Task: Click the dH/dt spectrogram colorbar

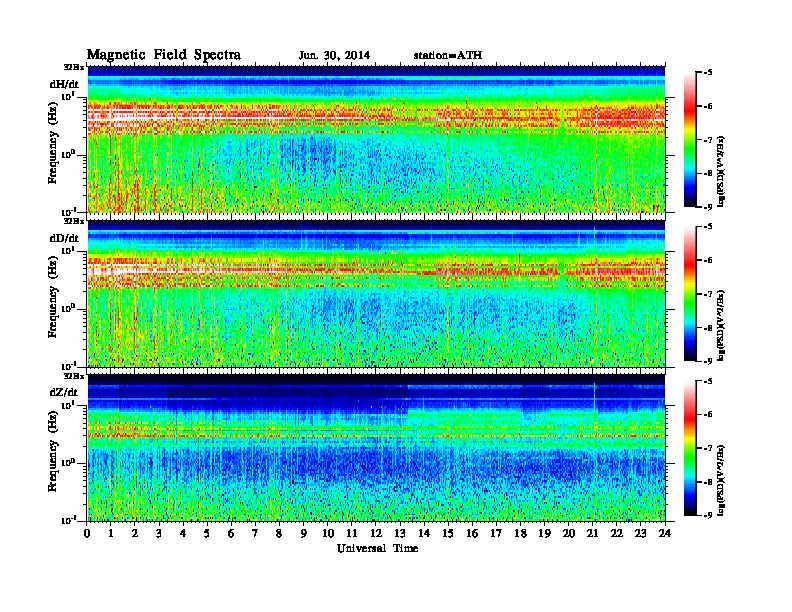Action: (x=690, y=139)
